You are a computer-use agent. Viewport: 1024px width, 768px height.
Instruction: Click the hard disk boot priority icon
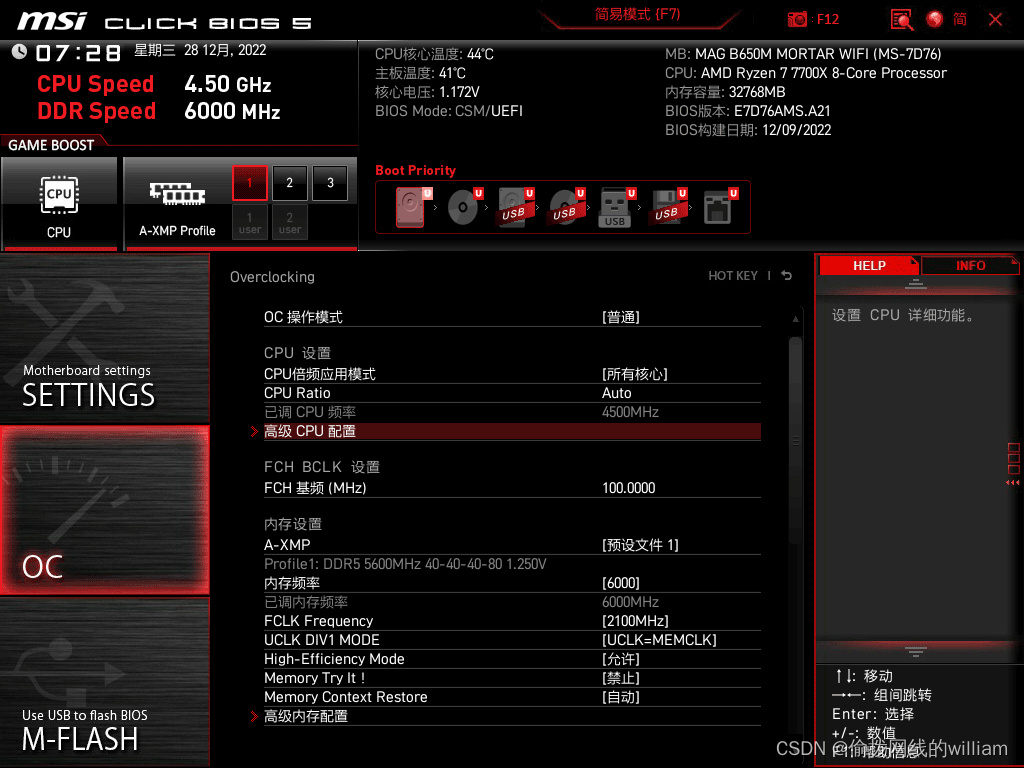pyautogui.click(x=412, y=206)
